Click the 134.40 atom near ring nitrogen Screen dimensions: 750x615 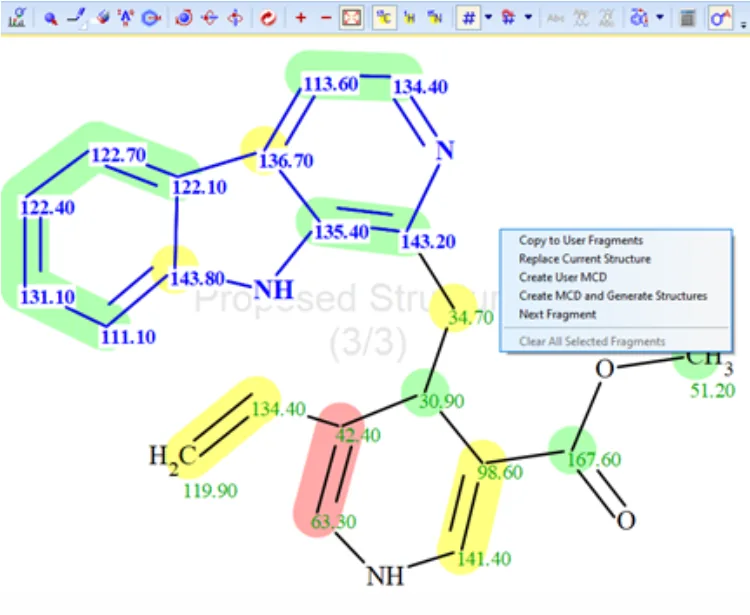[x=420, y=87]
